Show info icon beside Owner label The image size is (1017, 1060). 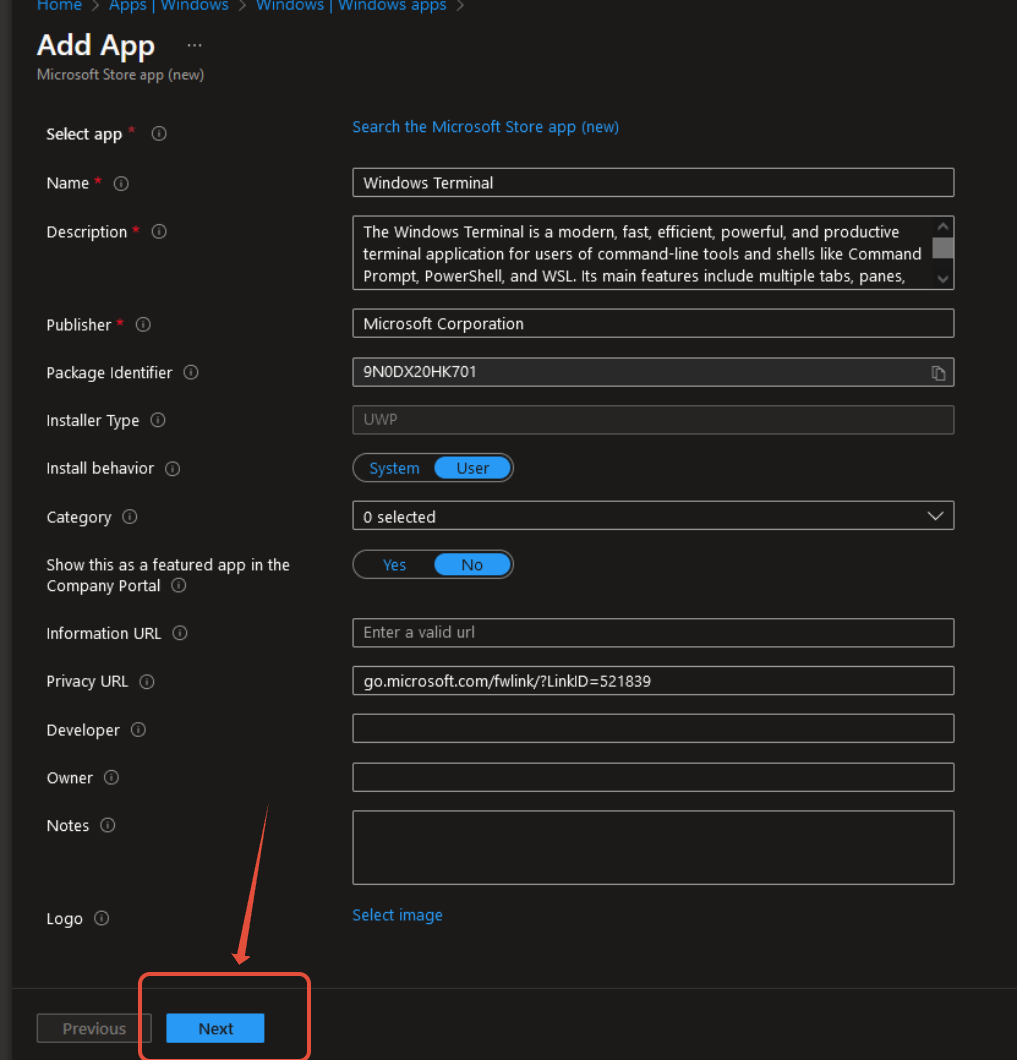tap(112, 777)
